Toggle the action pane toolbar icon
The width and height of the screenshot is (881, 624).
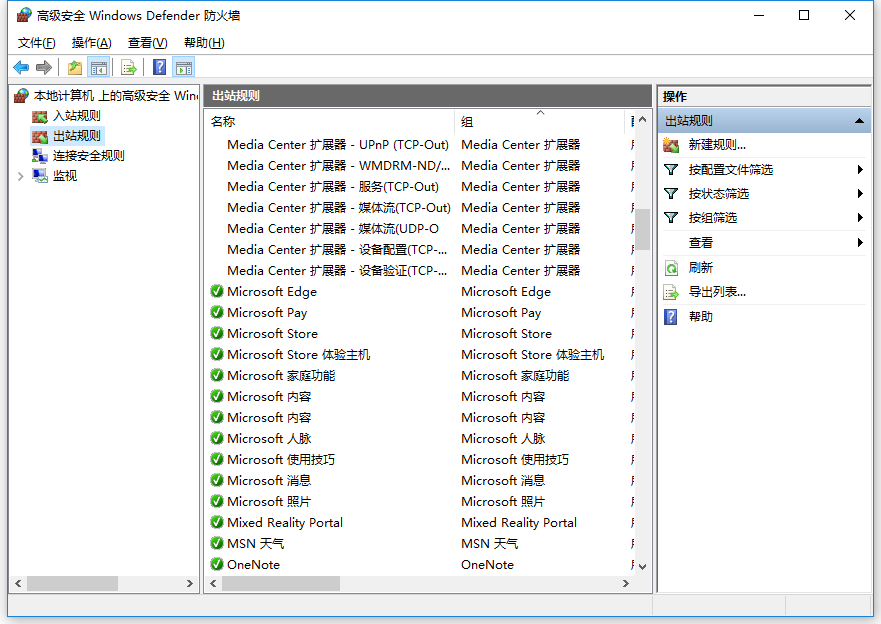pos(184,68)
